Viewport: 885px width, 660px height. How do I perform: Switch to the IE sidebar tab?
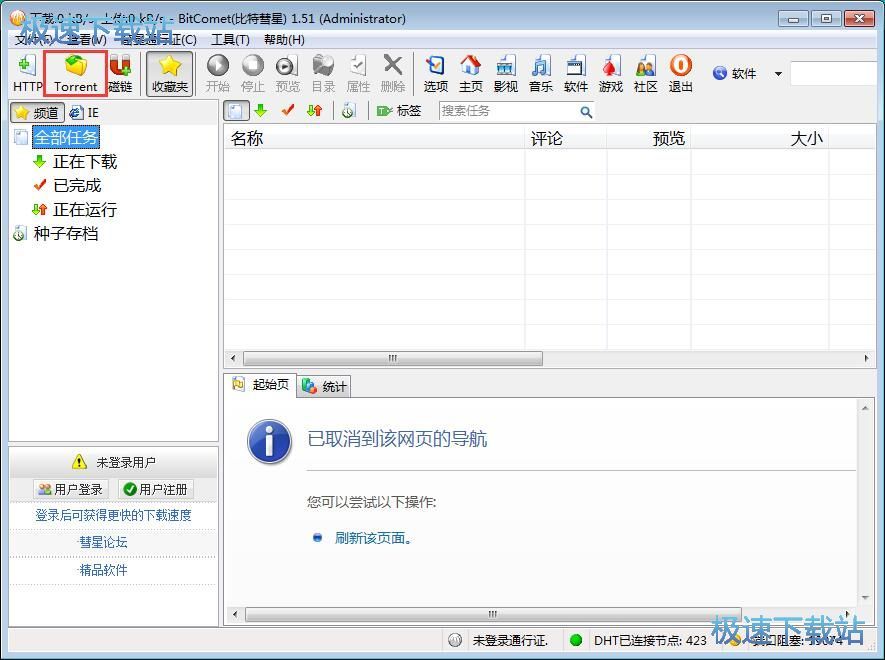(84, 112)
